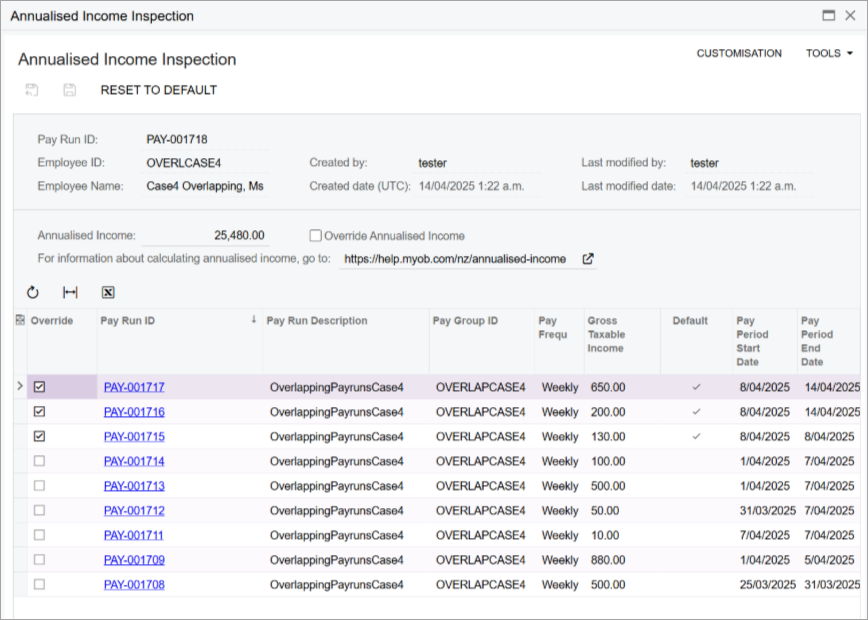Untick the Override checkbox for PAY-001717
Viewport: 868px width, 620px height.
click(x=39, y=386)
